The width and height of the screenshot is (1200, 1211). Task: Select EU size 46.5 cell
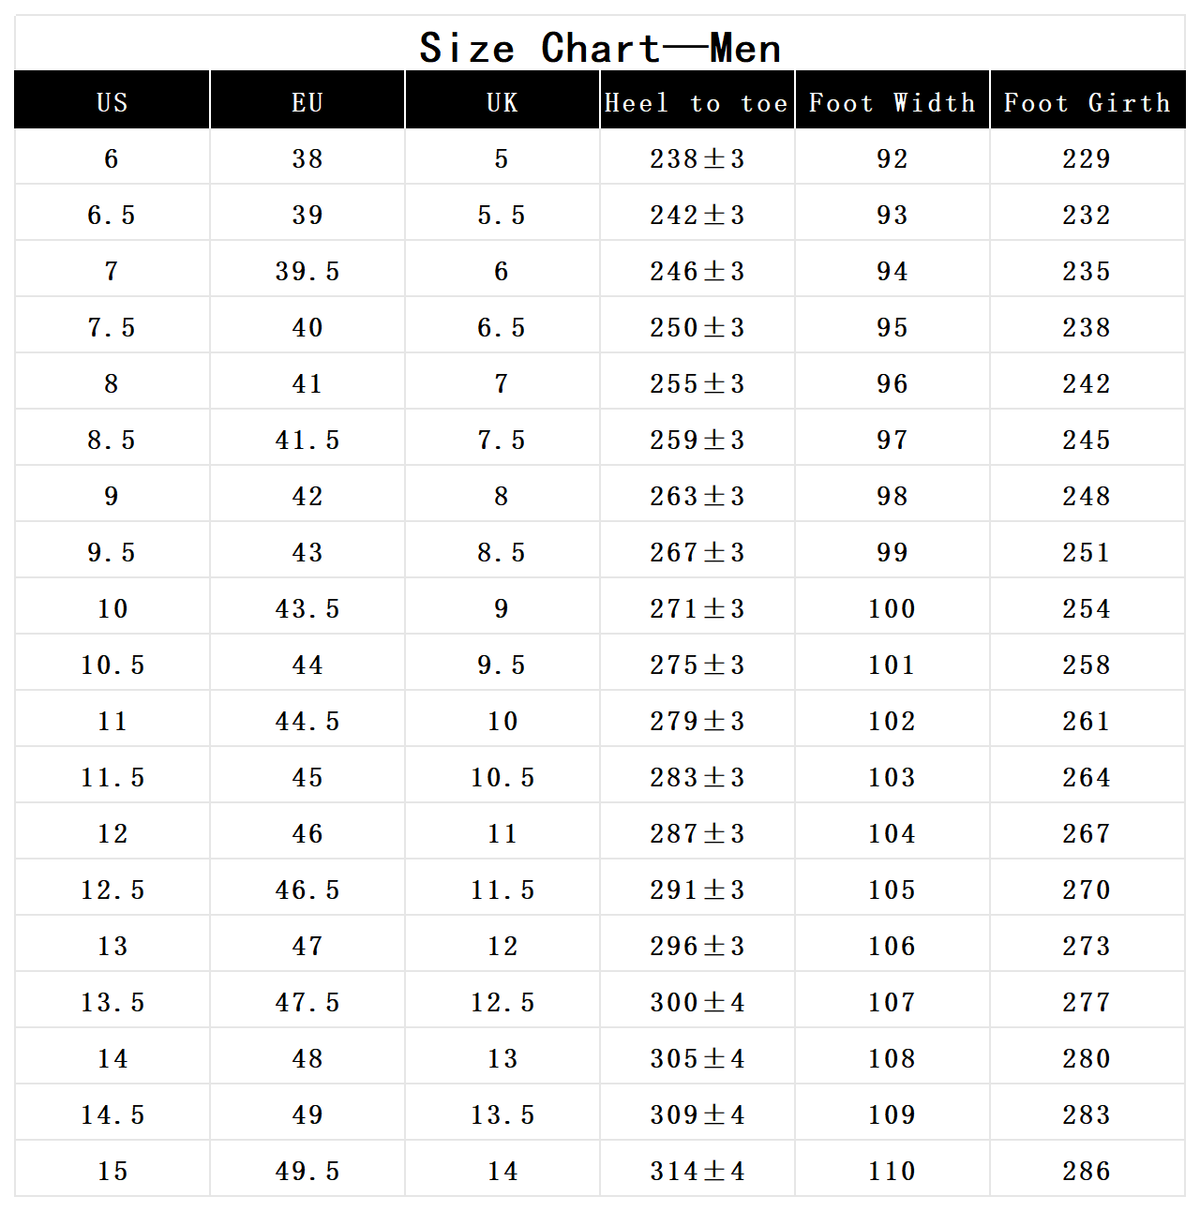click(307, 888)
